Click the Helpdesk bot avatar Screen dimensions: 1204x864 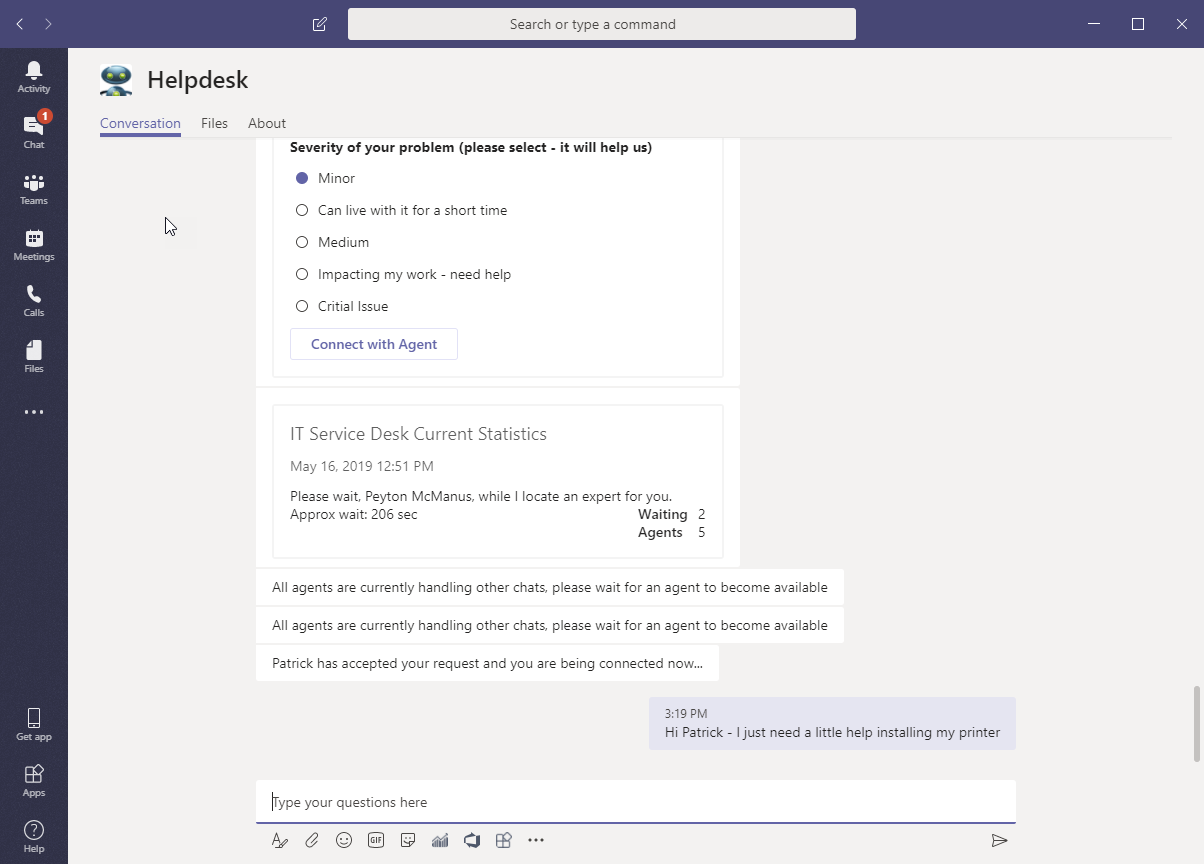point(116,80)
